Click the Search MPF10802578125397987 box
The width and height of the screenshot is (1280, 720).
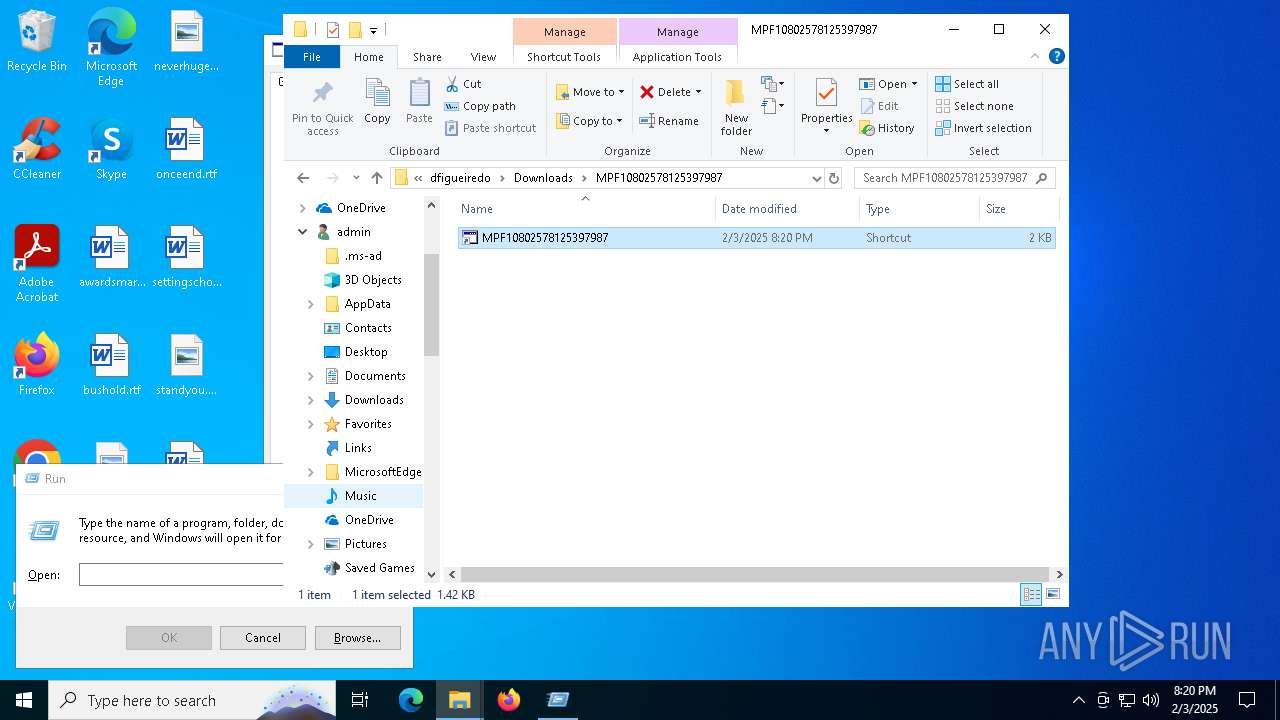[954, 178]
